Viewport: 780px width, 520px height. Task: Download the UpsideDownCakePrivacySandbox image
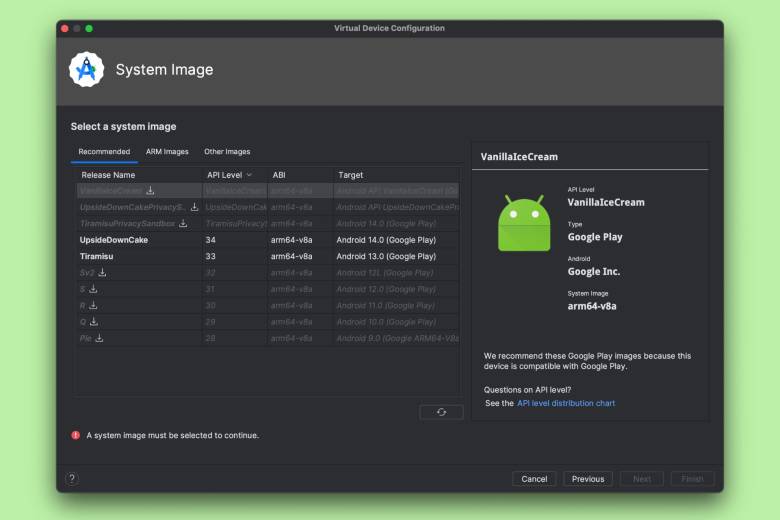click(195, 207)
